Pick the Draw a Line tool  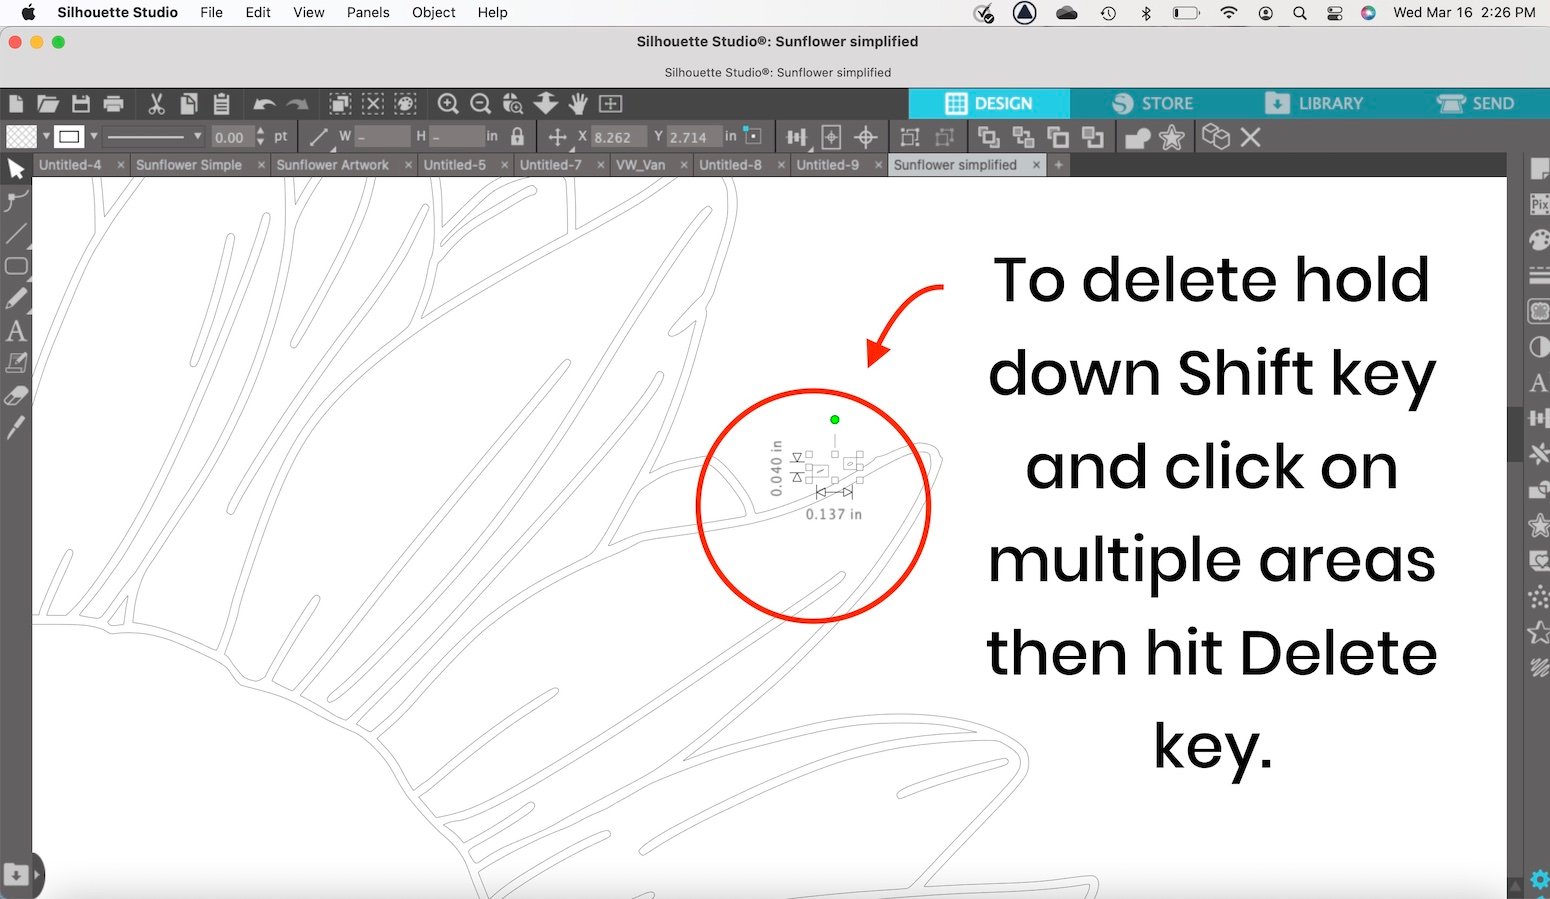pos(16,234)
